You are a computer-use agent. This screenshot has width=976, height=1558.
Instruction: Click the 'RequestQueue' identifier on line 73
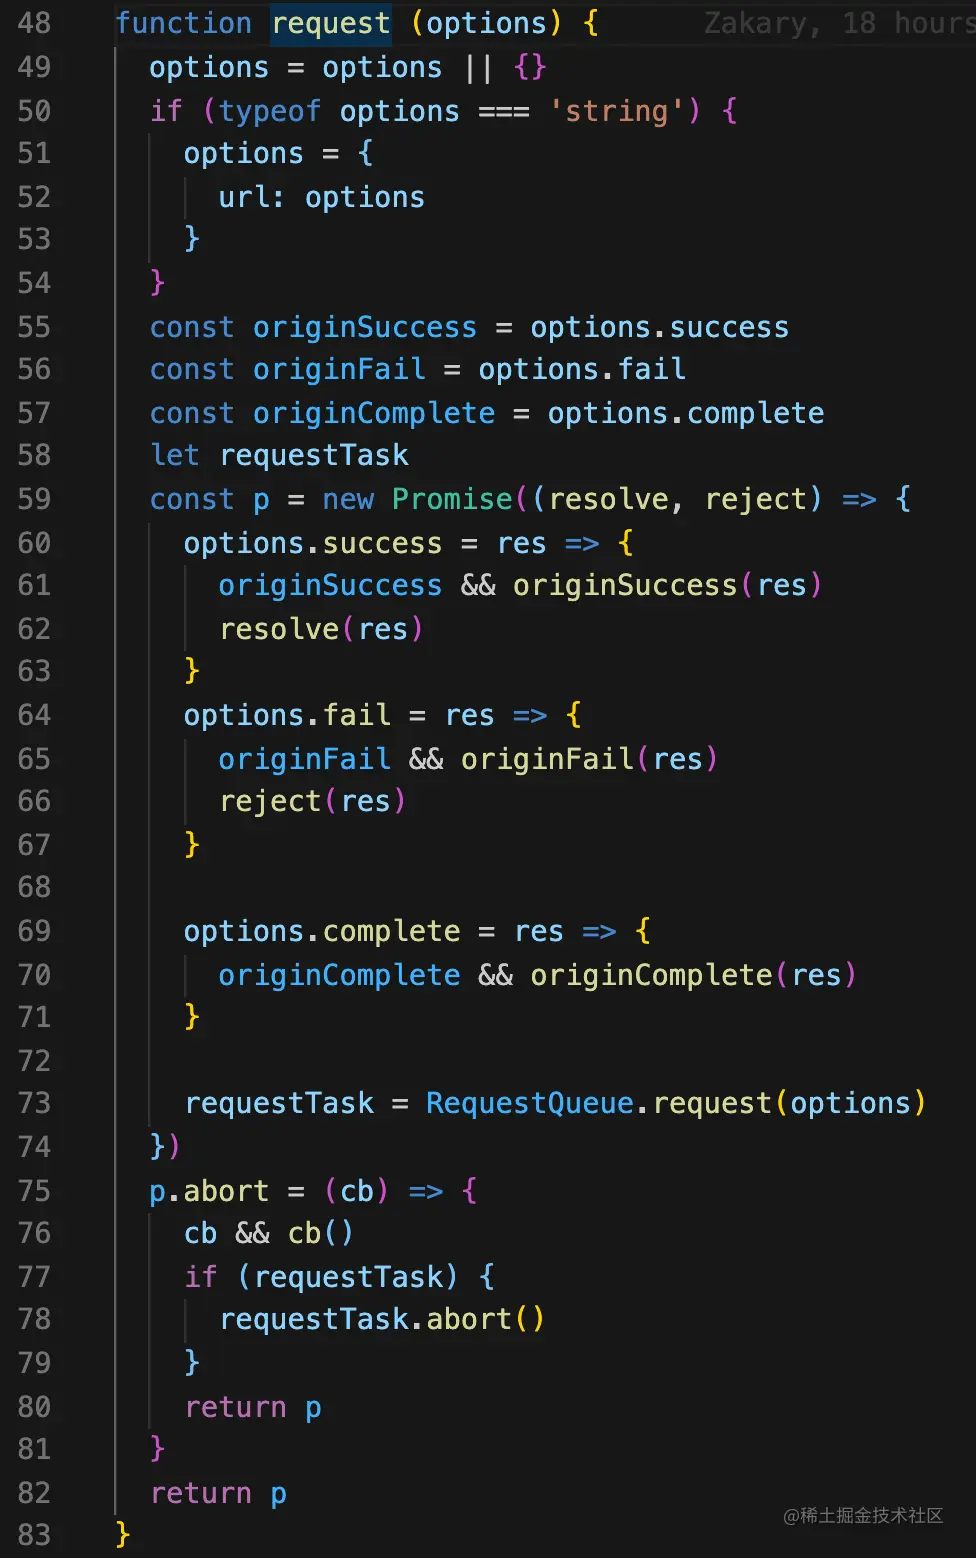(530, 1103)
